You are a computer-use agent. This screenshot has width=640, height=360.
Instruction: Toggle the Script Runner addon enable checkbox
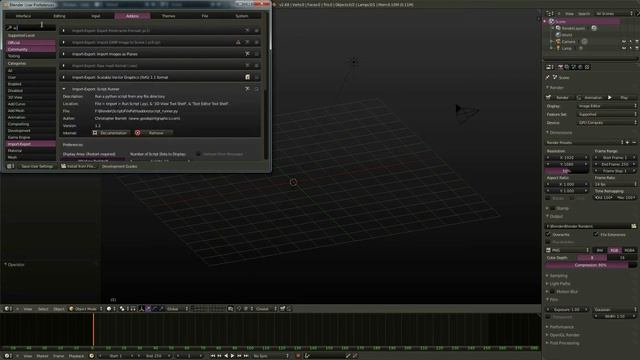point(257,89)
